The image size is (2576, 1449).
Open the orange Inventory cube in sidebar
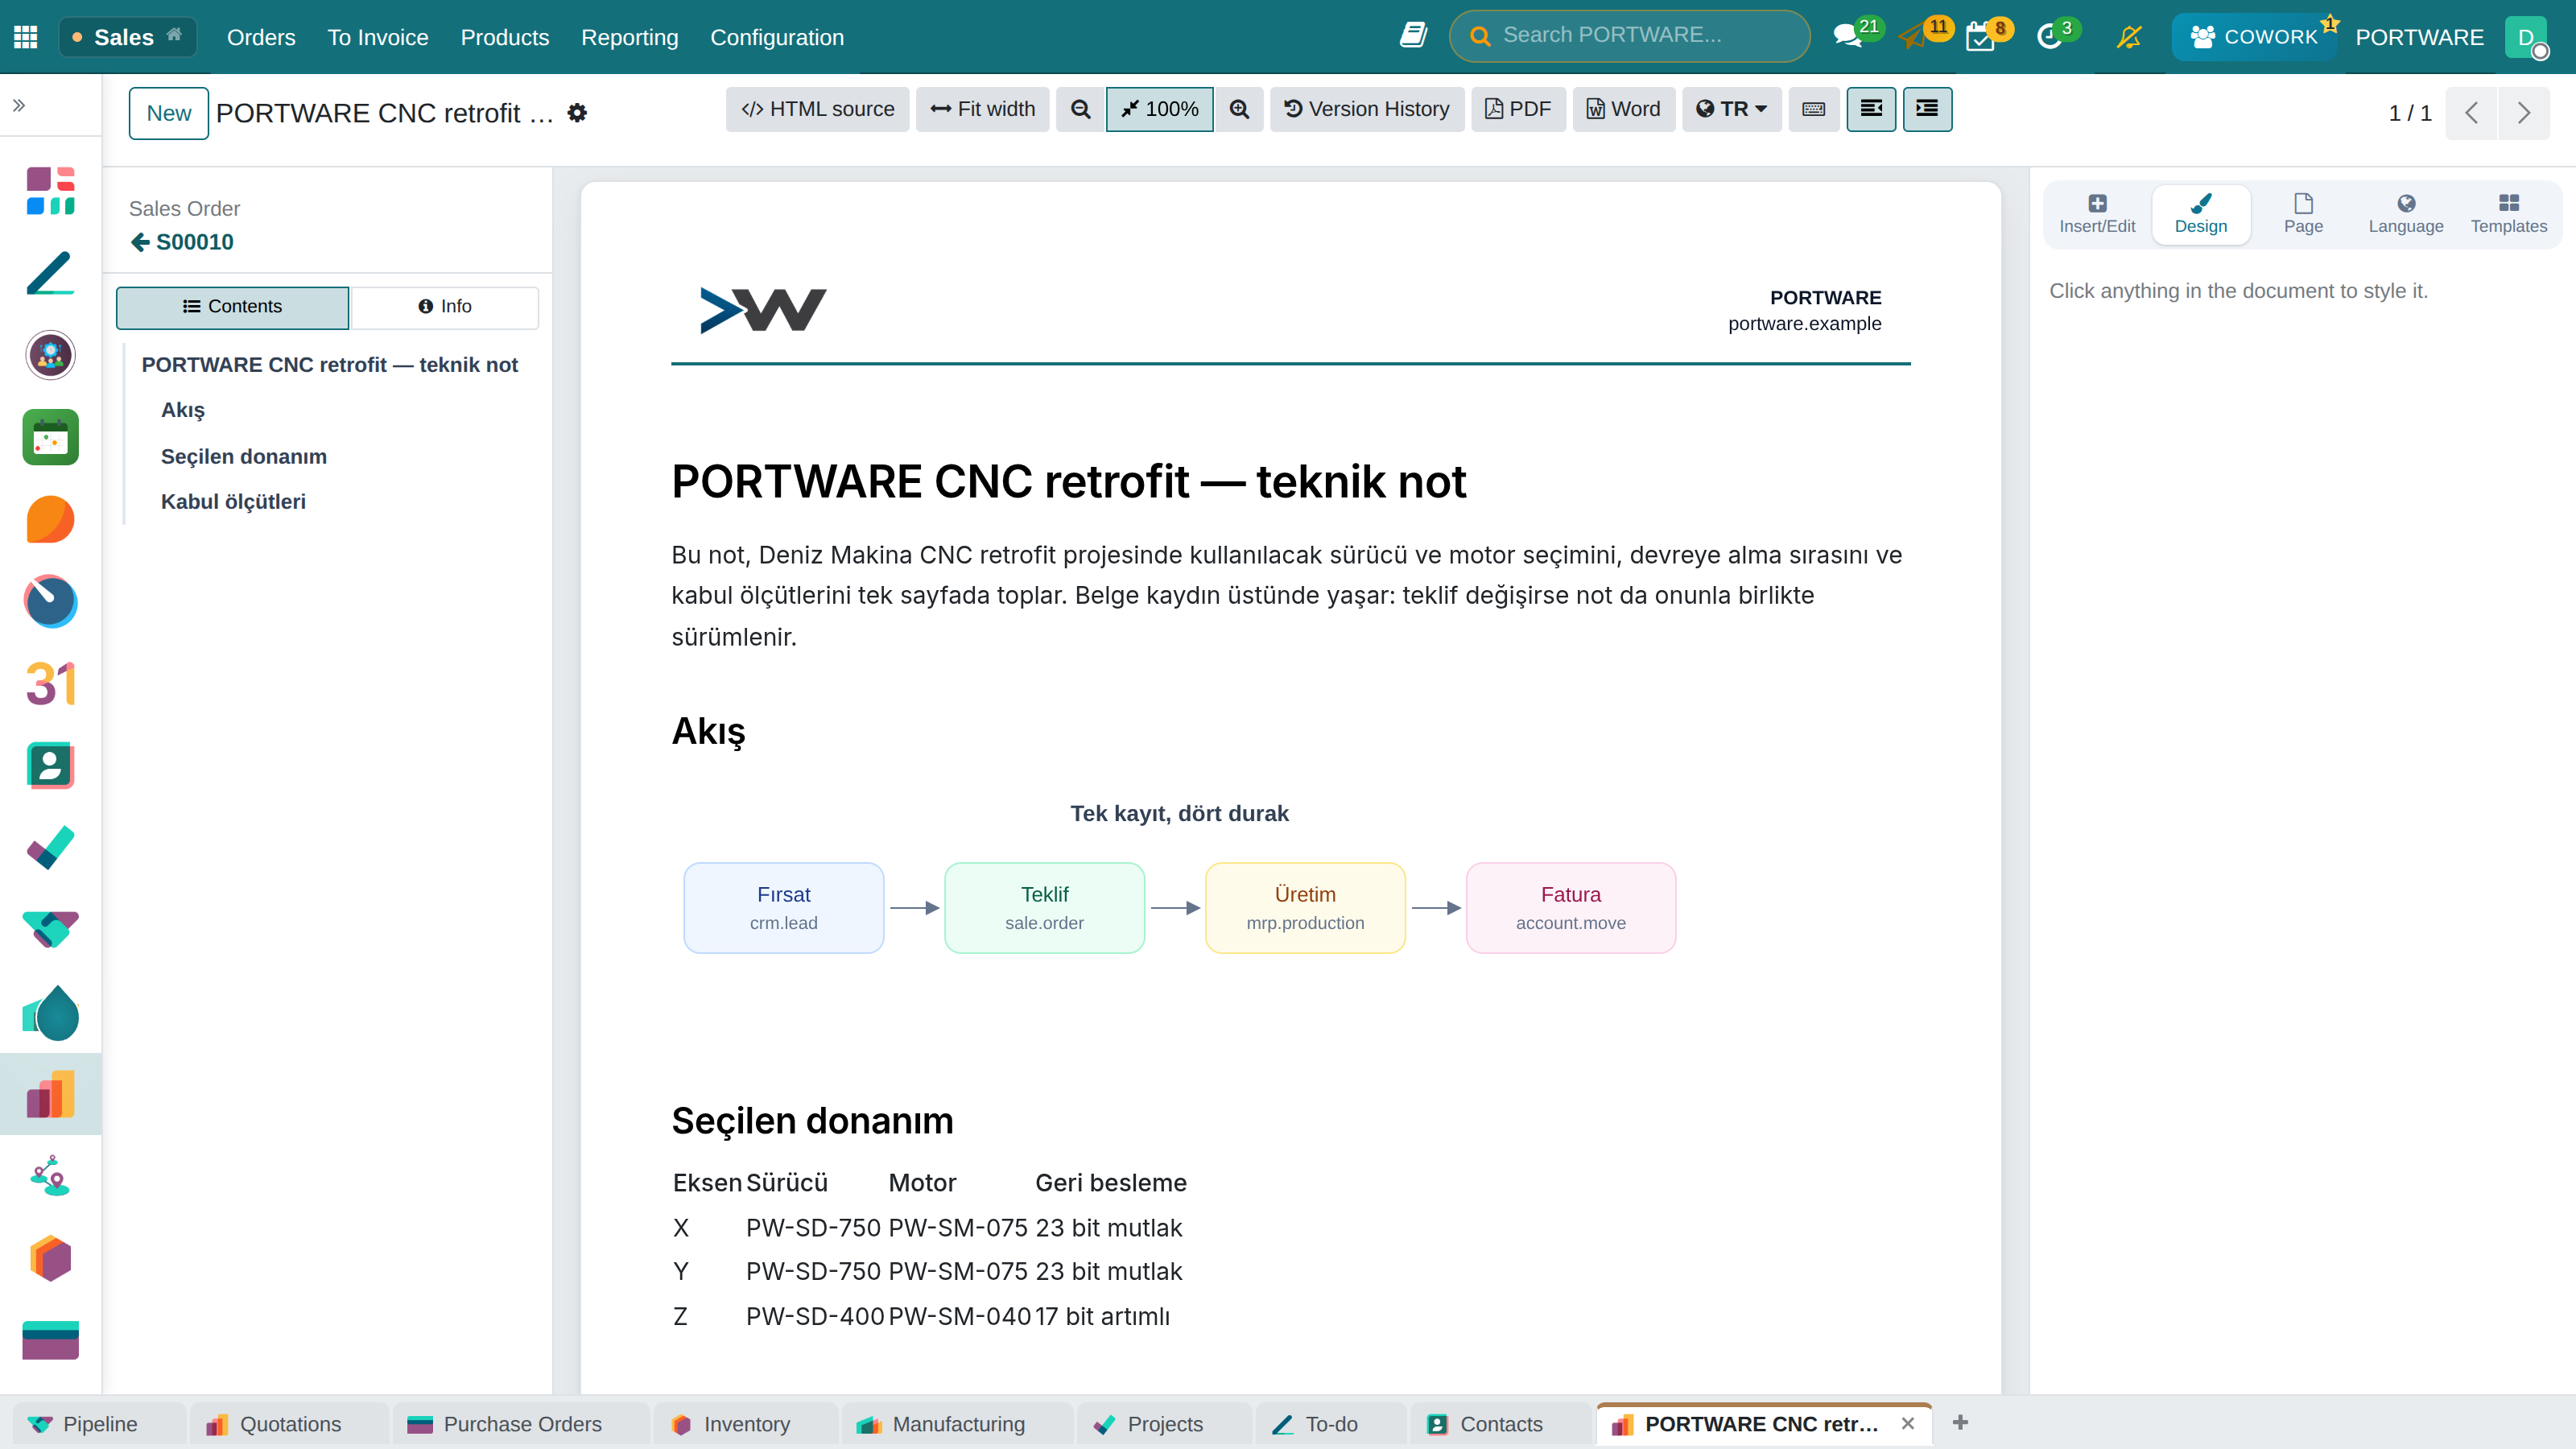point(50,1259)
